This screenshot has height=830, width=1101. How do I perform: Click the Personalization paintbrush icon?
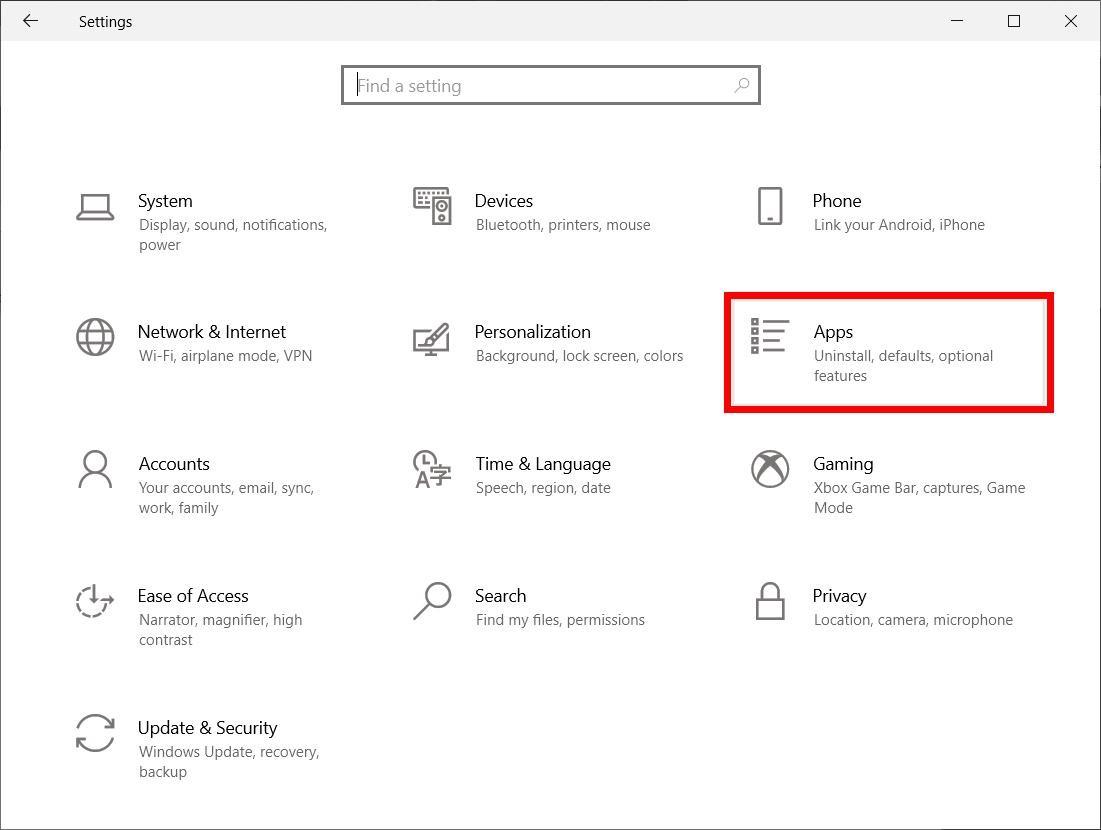[x=432, y=339]
